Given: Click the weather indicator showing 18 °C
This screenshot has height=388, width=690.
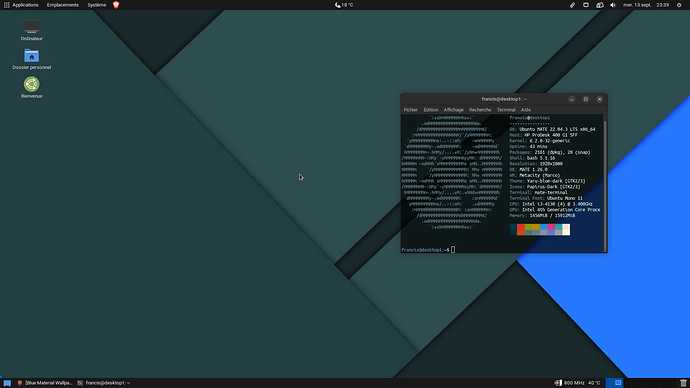Looking at the screenshot, I should [344, 5].
